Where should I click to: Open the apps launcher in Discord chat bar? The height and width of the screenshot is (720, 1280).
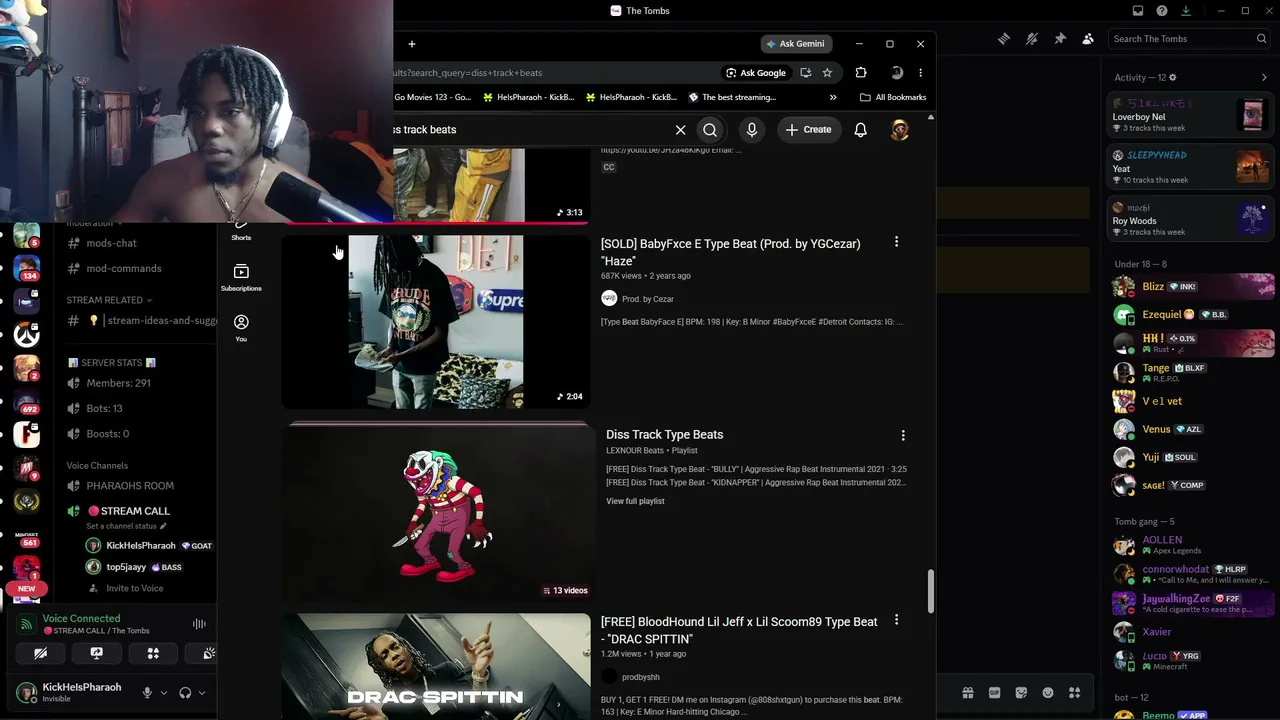(x=1075, y=693)
